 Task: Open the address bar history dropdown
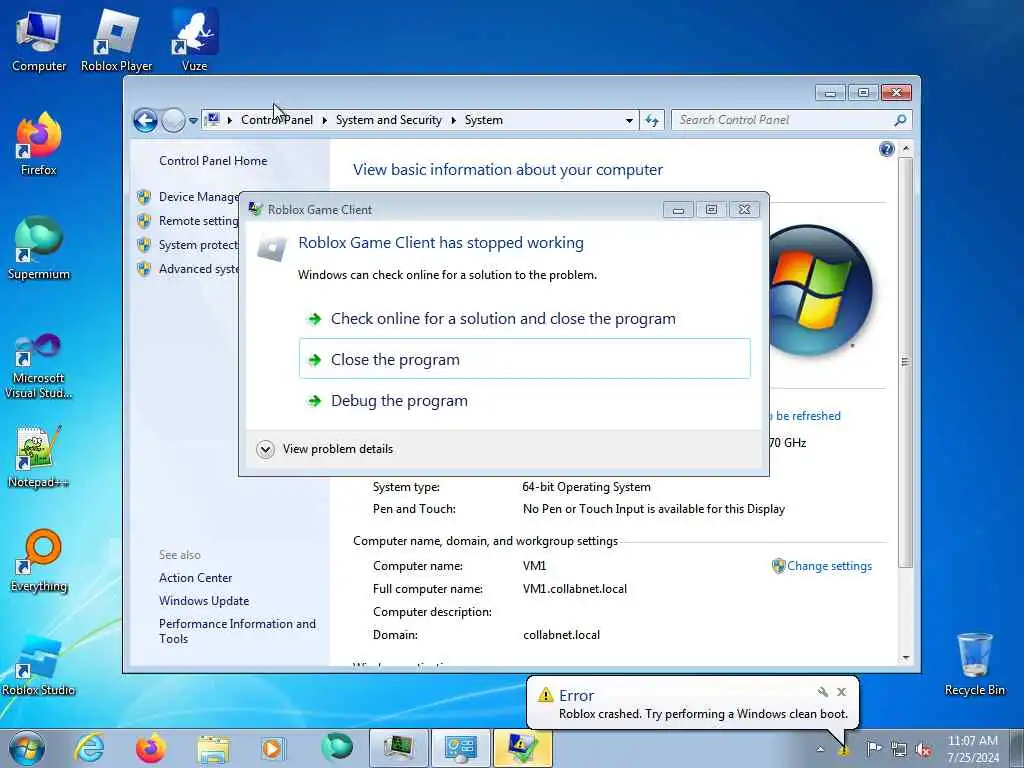(x=629, y=120)
